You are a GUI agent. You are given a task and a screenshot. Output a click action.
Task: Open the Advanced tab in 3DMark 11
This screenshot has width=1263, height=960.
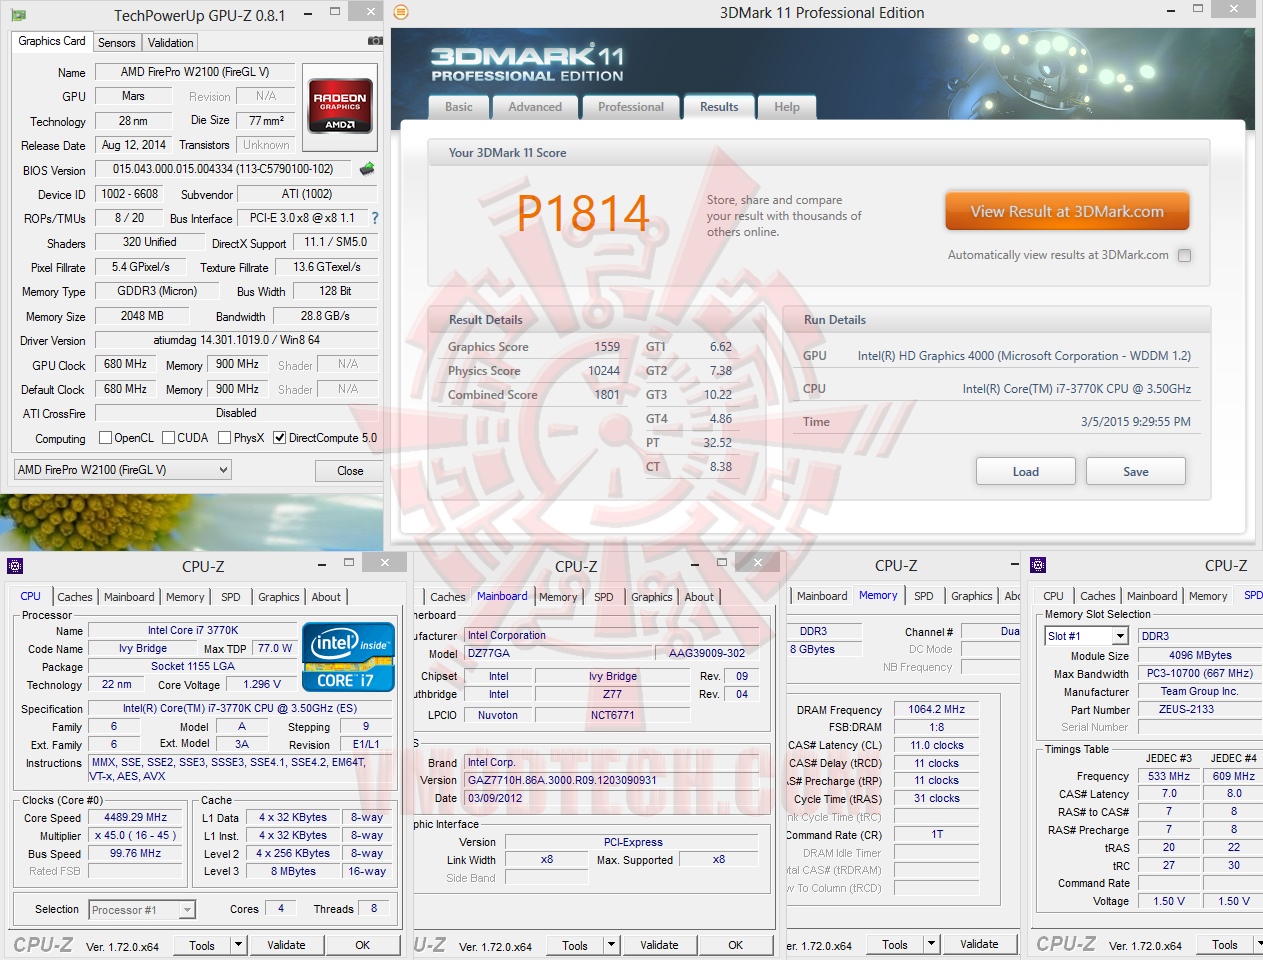pos(535,106)
